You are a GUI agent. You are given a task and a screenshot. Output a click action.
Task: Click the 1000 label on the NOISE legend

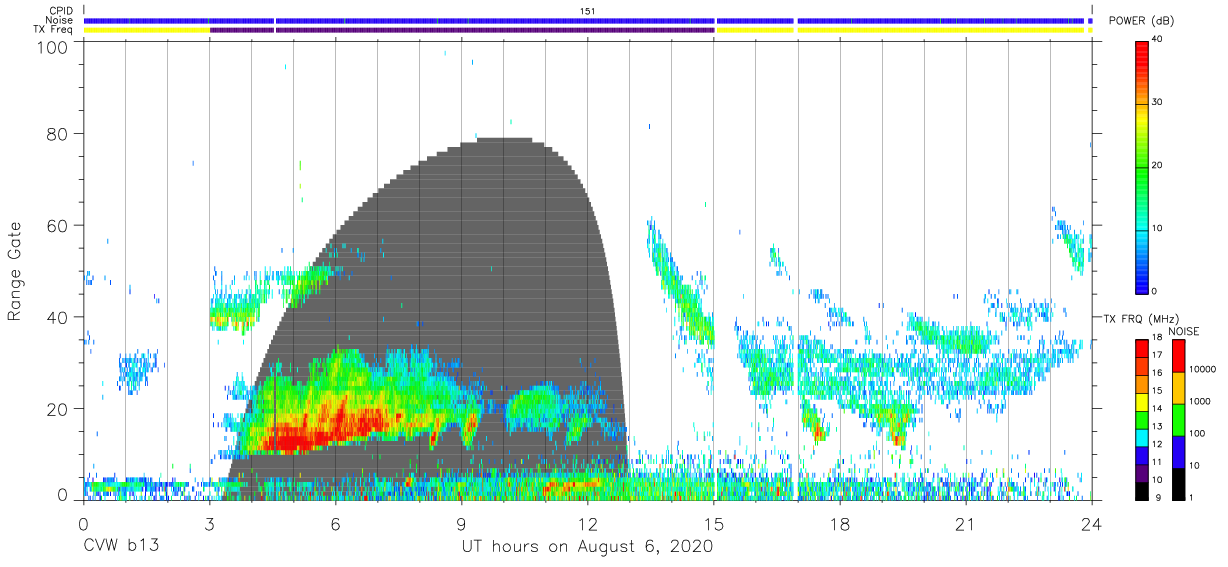pos(1198,402)
